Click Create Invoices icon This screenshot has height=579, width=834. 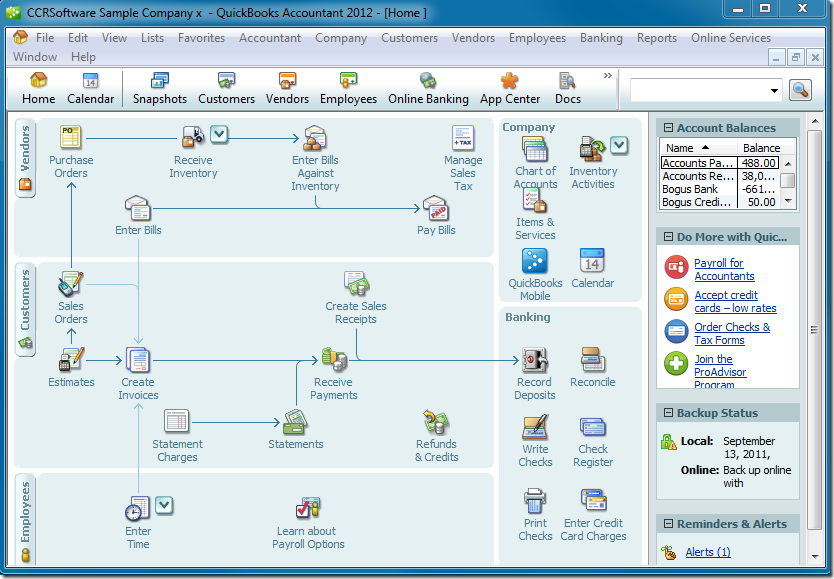point(138,359)
